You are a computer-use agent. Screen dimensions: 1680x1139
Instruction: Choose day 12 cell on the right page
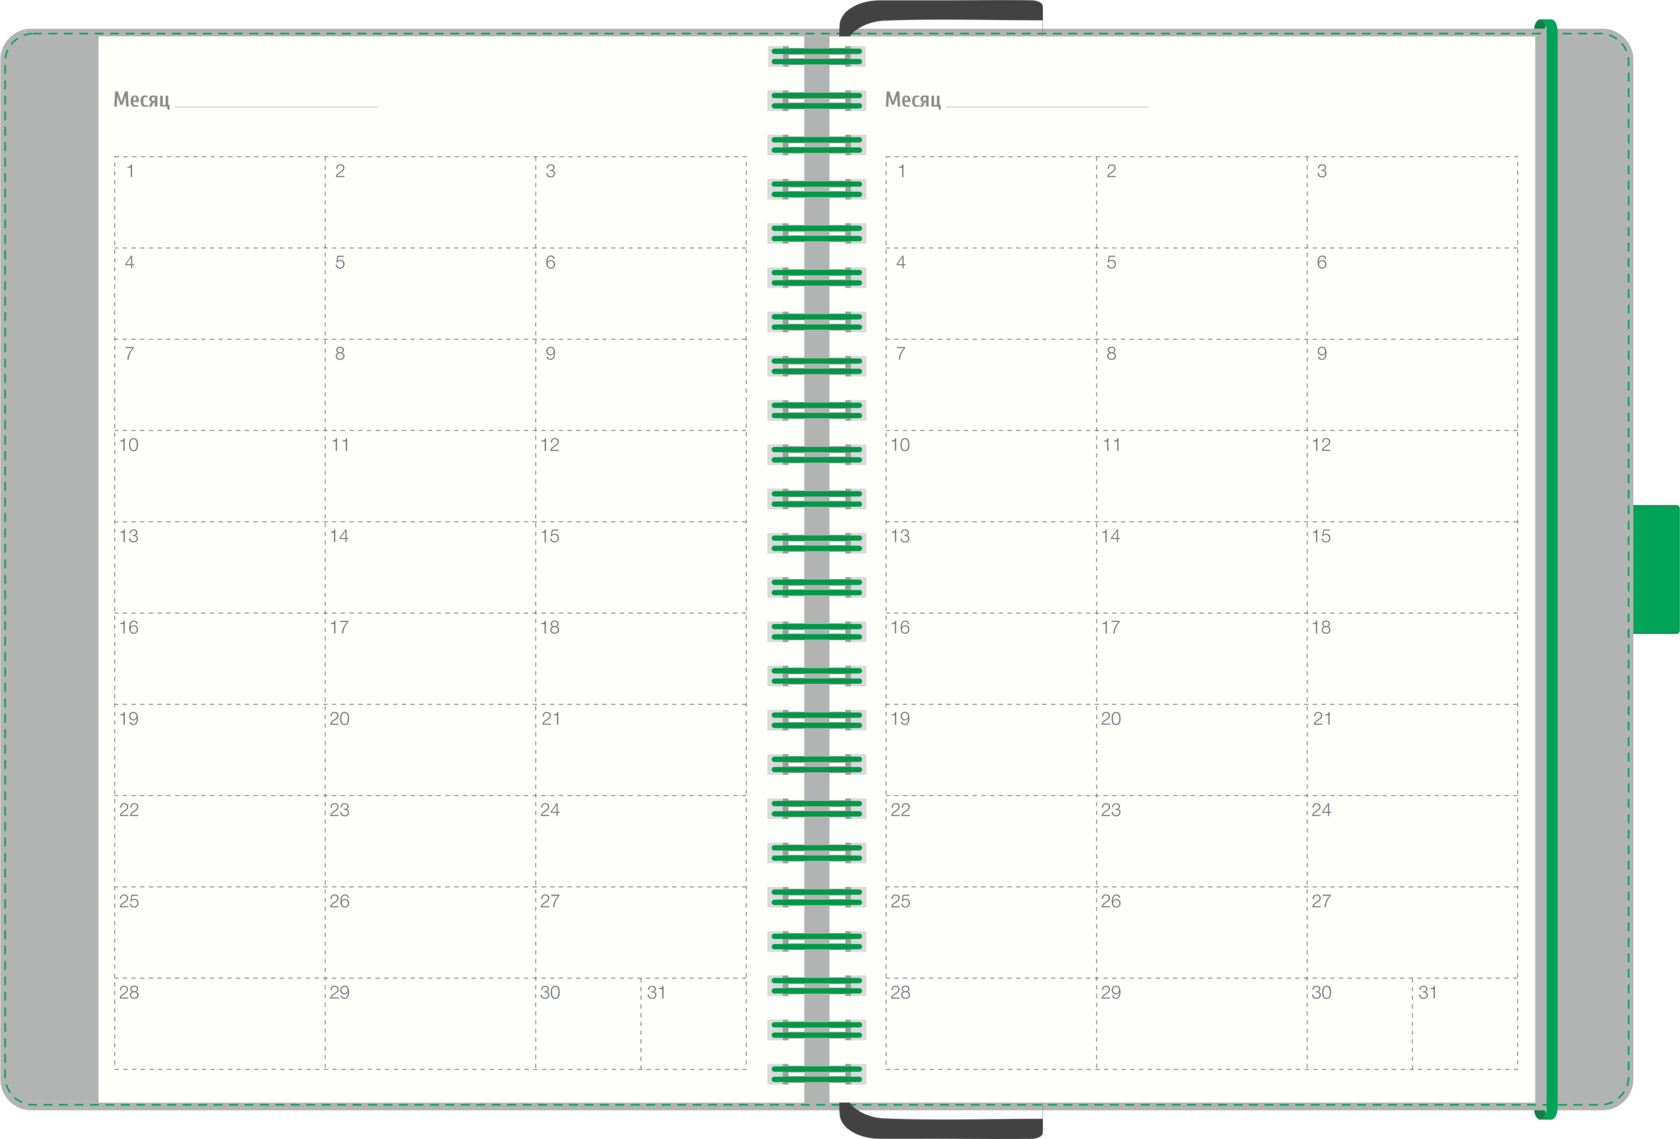[1412, 476]
